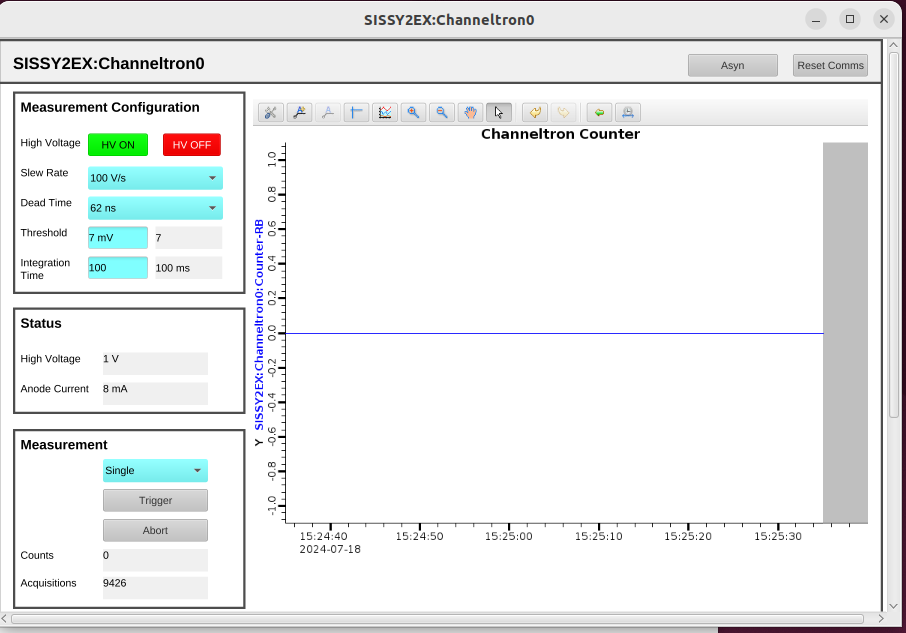Select the zoom in magnifier tool
906x633 pixels.
tap(413, 112)
